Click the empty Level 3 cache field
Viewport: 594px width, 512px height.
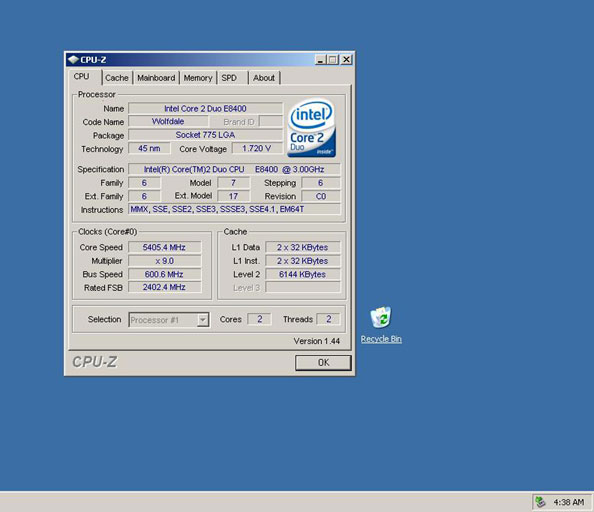pos(302,287)
